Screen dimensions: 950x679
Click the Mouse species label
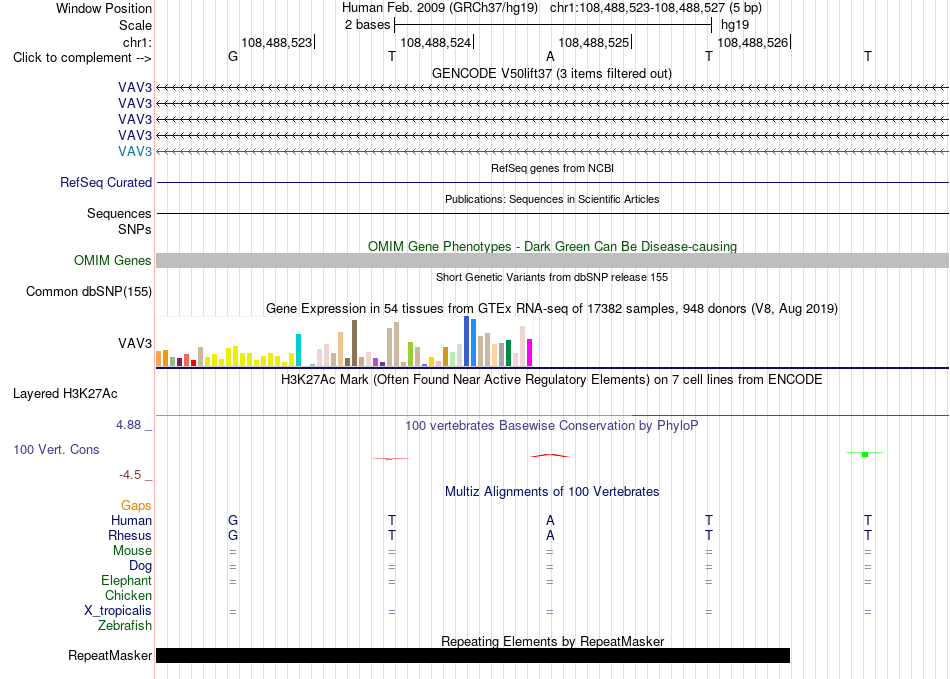(x=132, y=551)
